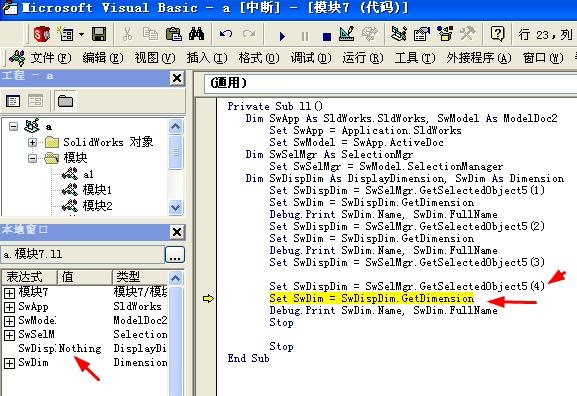Open the Toolbox hammer and wrench icon
This screenshot has height=396, width=577.
(467, 35)
